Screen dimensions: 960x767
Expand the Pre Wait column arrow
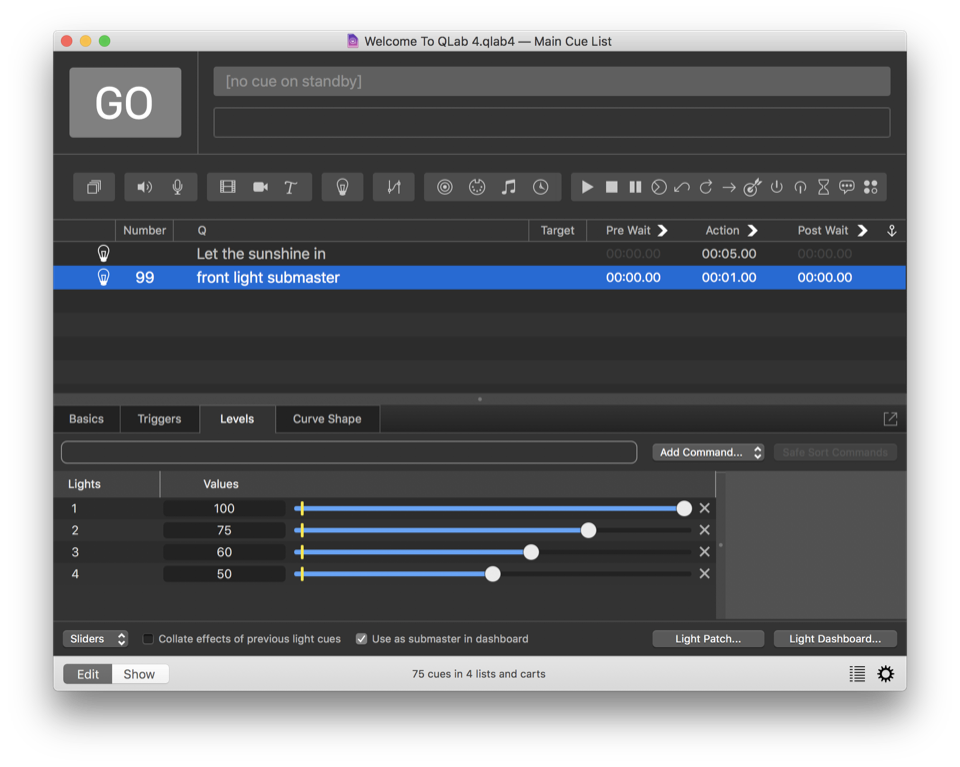tap(662, 231)
